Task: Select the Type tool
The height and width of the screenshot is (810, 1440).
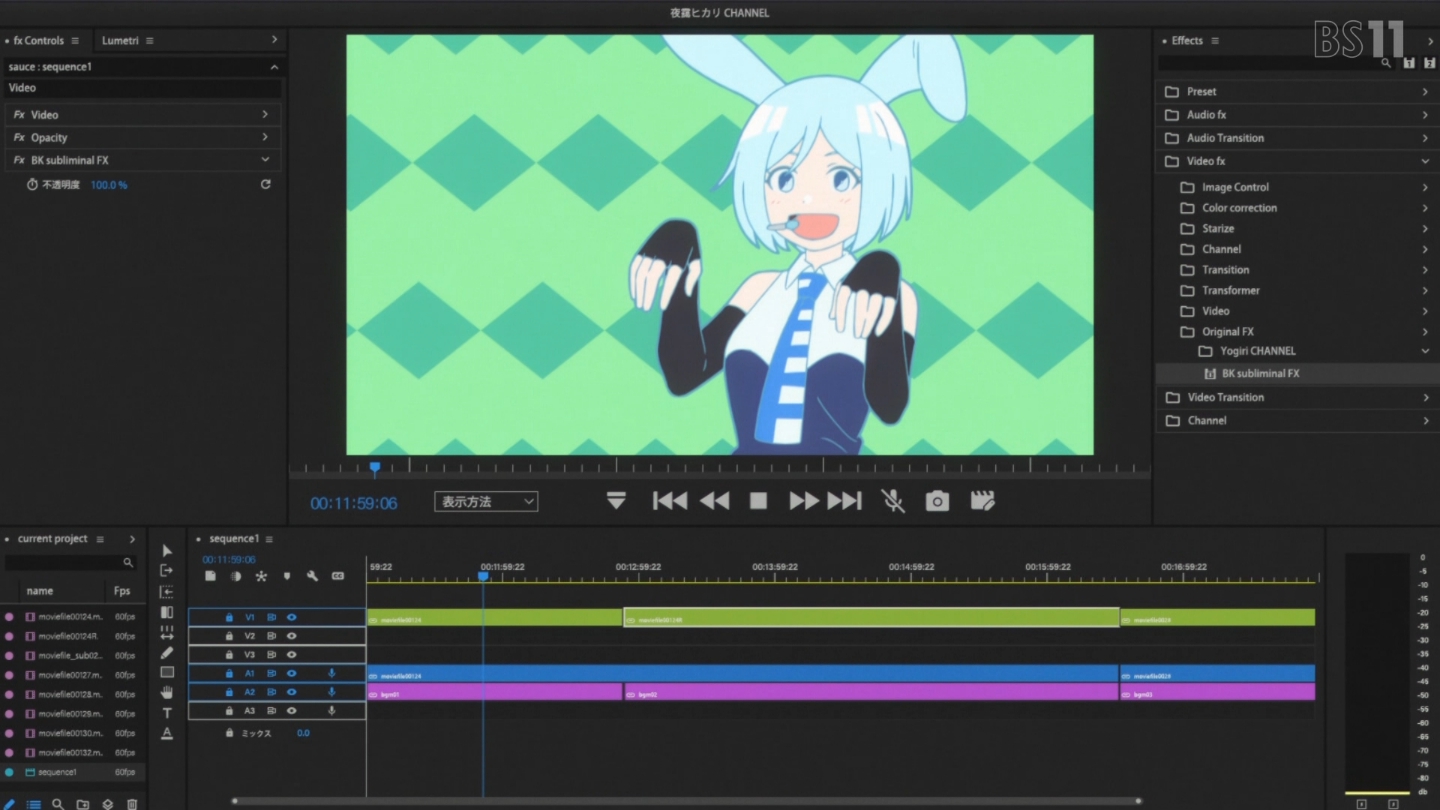Action: [167, 713]
